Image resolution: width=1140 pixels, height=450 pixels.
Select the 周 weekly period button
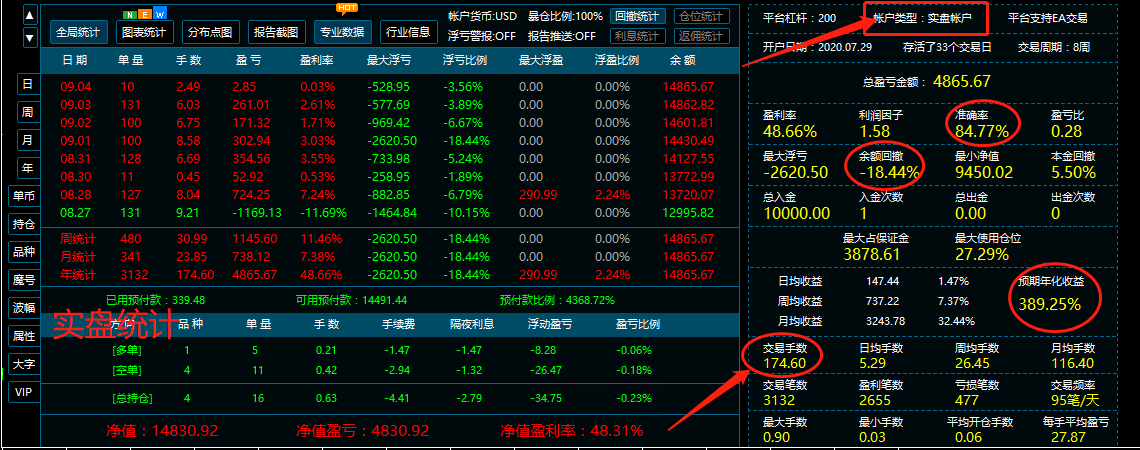[x=27, y=112]
